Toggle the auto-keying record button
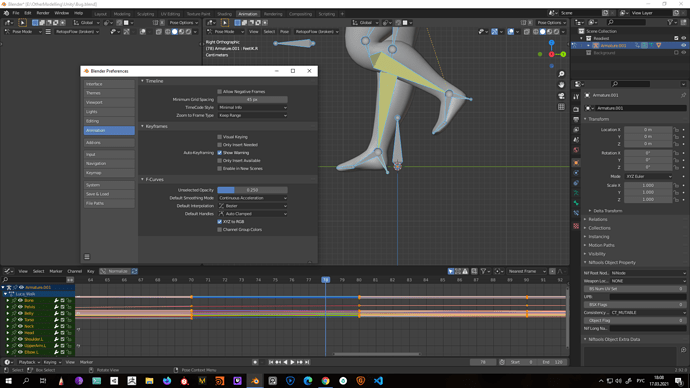Viewport: 690px width, 388px height. pos(255,362)
